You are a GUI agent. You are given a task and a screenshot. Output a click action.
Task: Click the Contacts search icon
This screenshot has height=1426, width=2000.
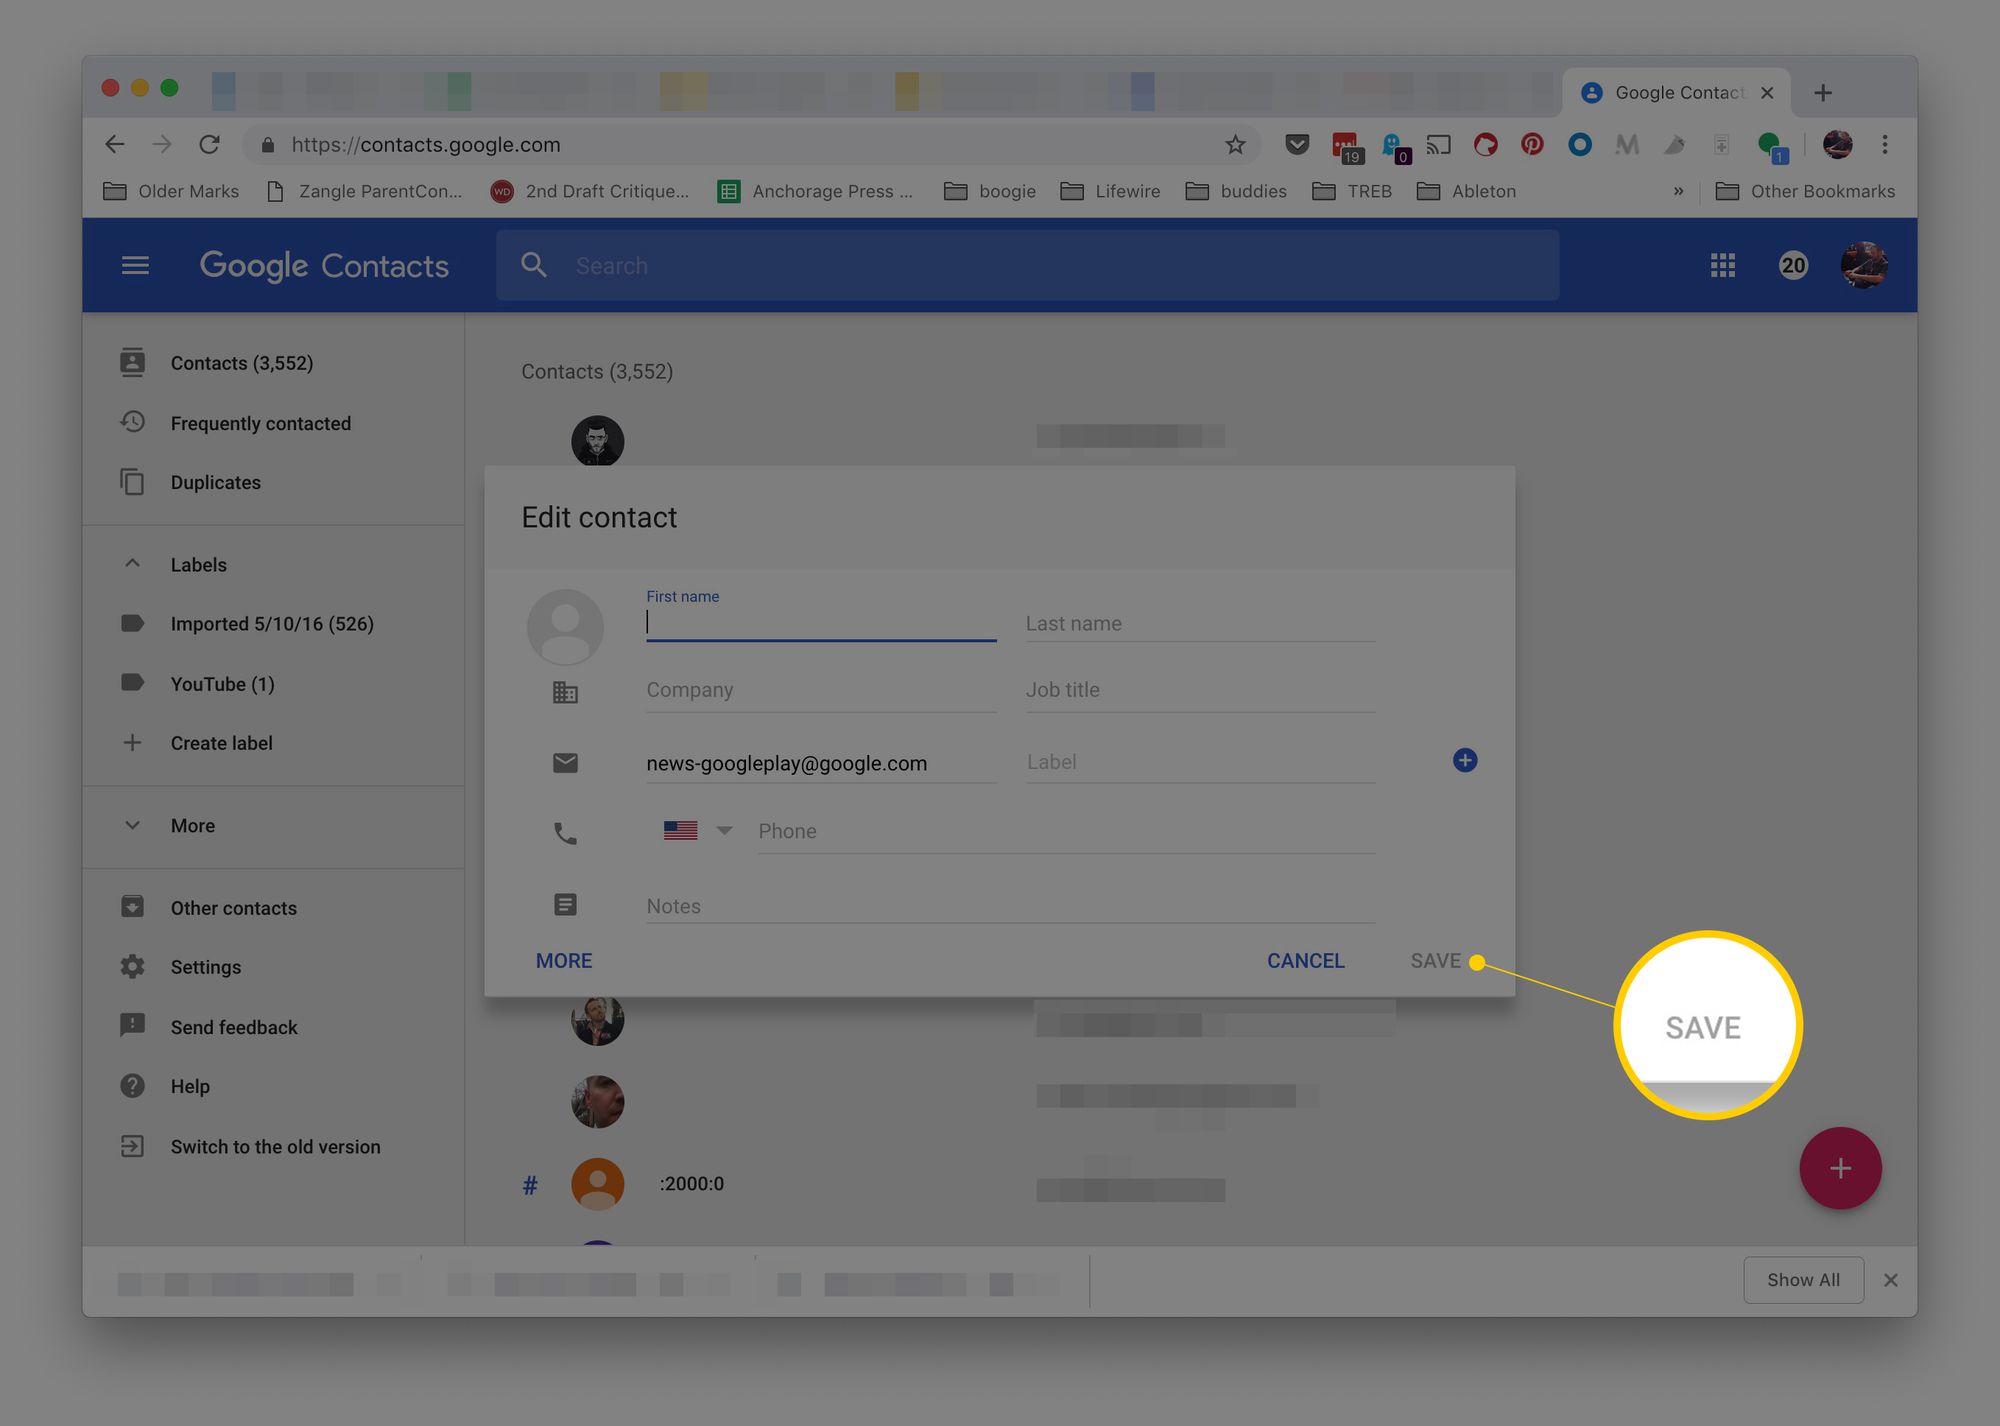537,264
